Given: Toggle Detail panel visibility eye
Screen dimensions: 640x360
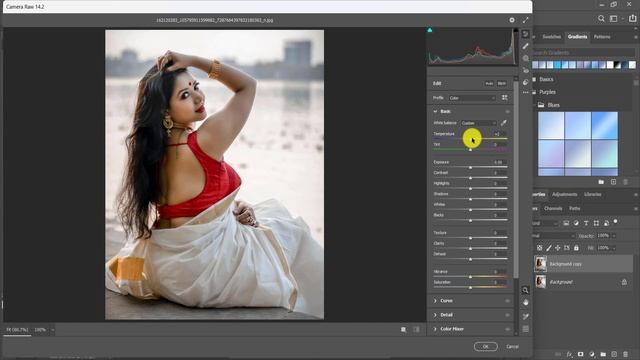Looking at the screenshot, I should (508, 315).
